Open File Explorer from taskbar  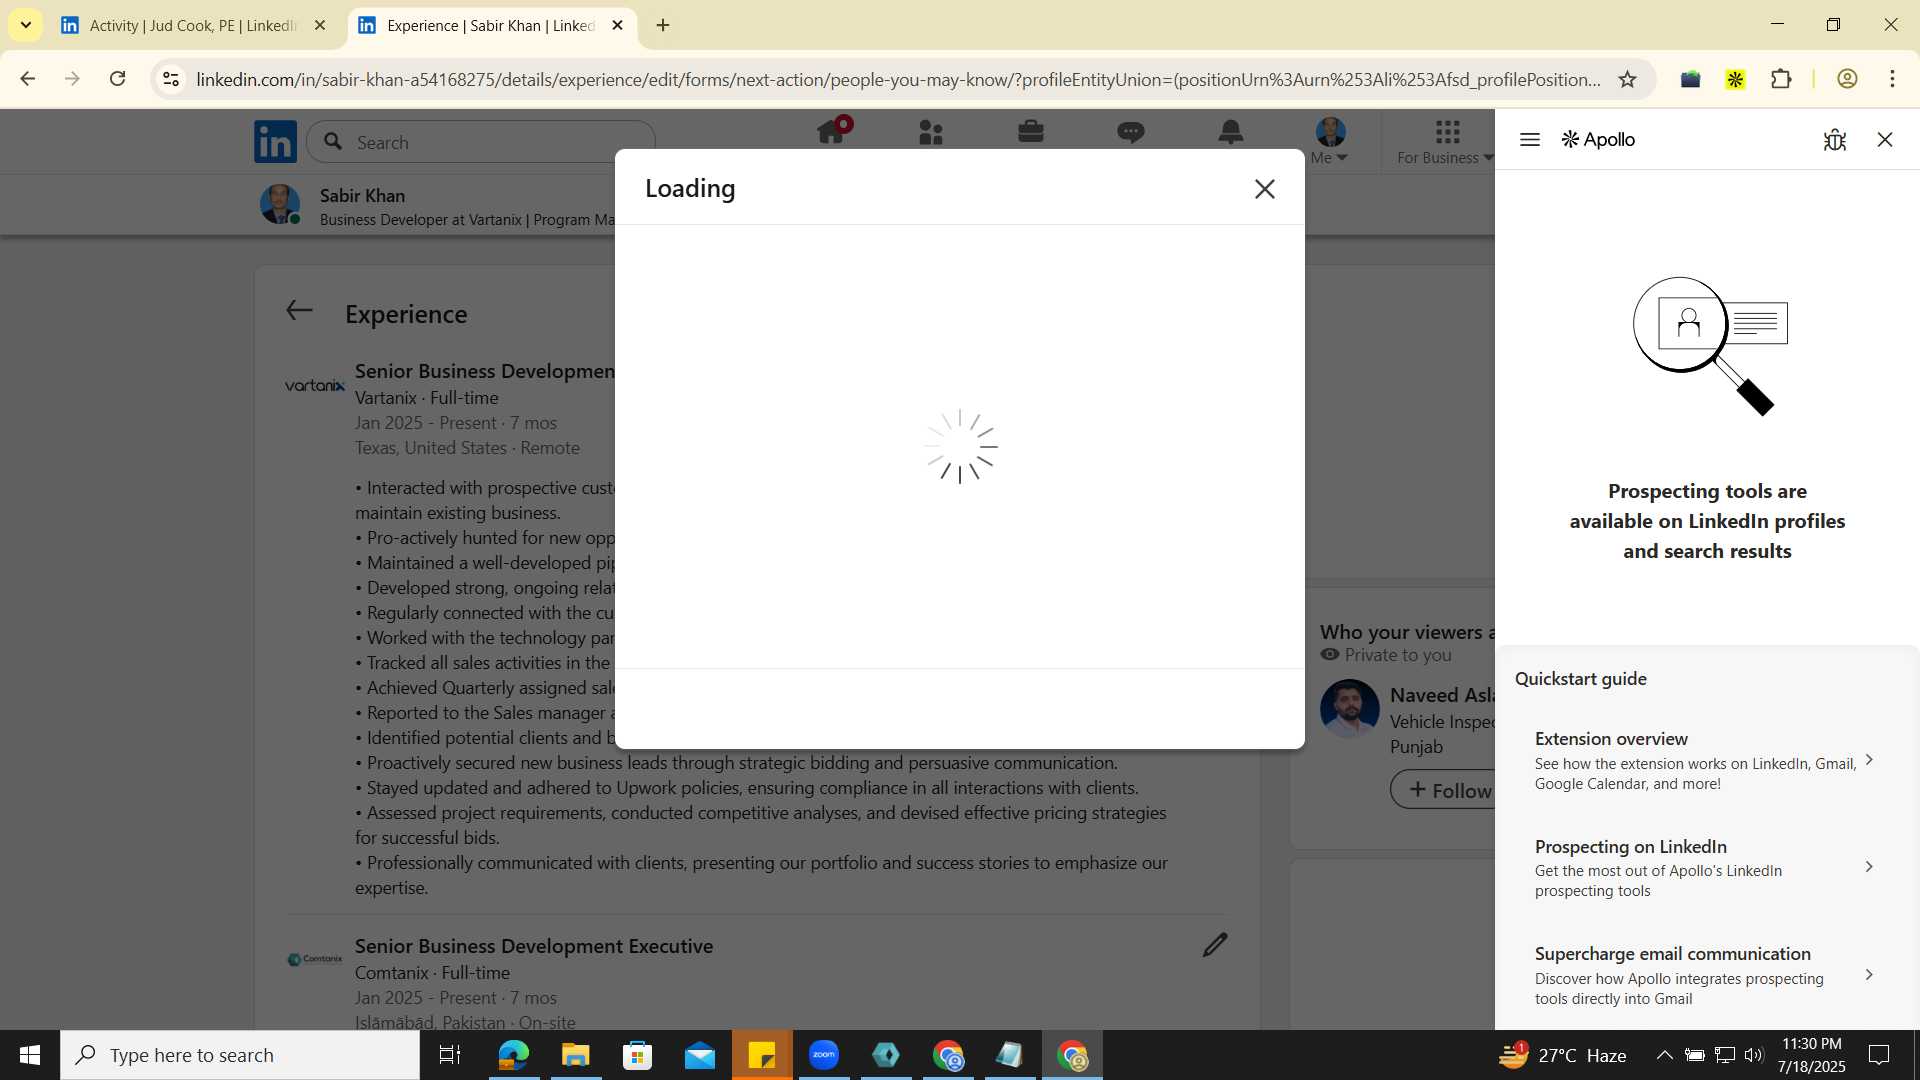tap(575, 1055)
